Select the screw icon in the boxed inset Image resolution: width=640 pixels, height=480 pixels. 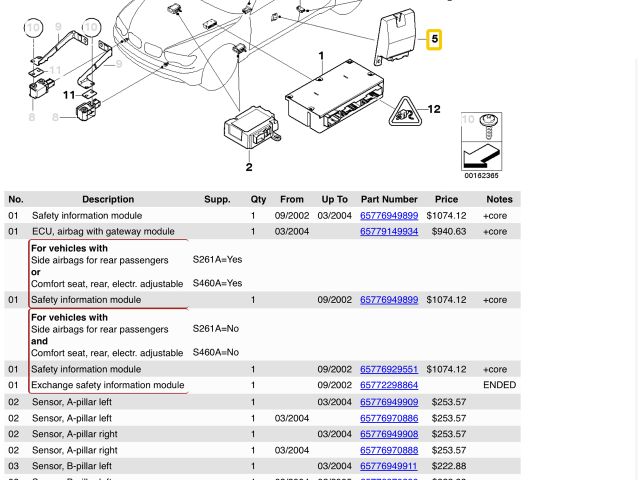[x=489, y=126]
